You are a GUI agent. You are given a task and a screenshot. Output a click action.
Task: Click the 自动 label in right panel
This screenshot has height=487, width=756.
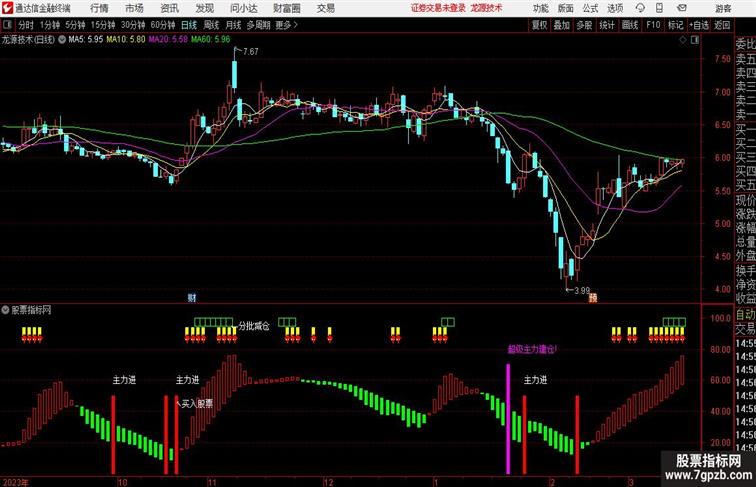point(745,315)
